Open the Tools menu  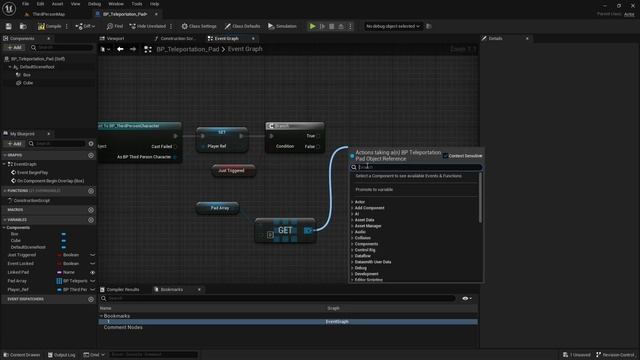[137, 4]
